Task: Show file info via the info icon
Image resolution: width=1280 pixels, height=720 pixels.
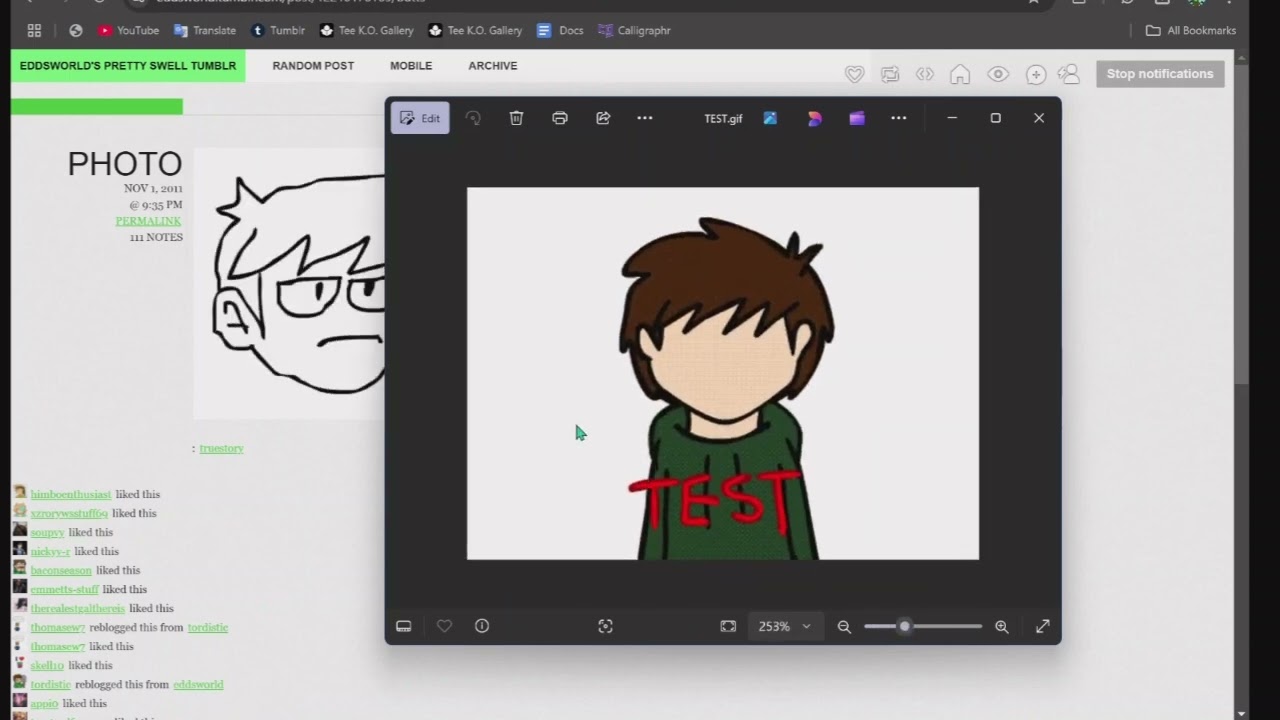Action: 482,626
